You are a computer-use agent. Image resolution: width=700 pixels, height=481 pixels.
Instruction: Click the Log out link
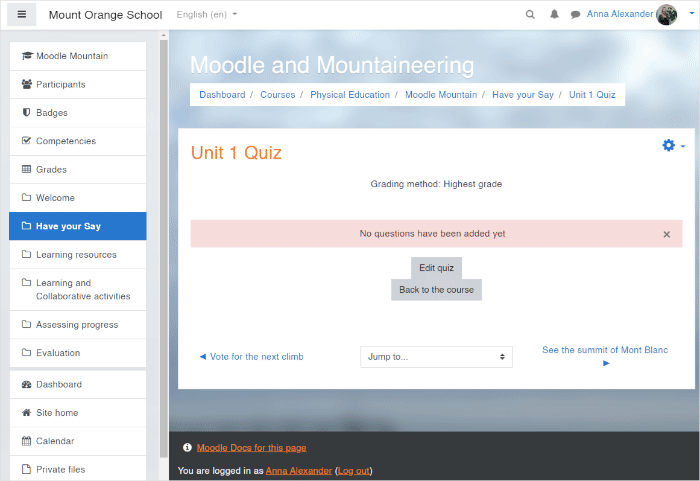pyautogui.click(x=354, y=471)
